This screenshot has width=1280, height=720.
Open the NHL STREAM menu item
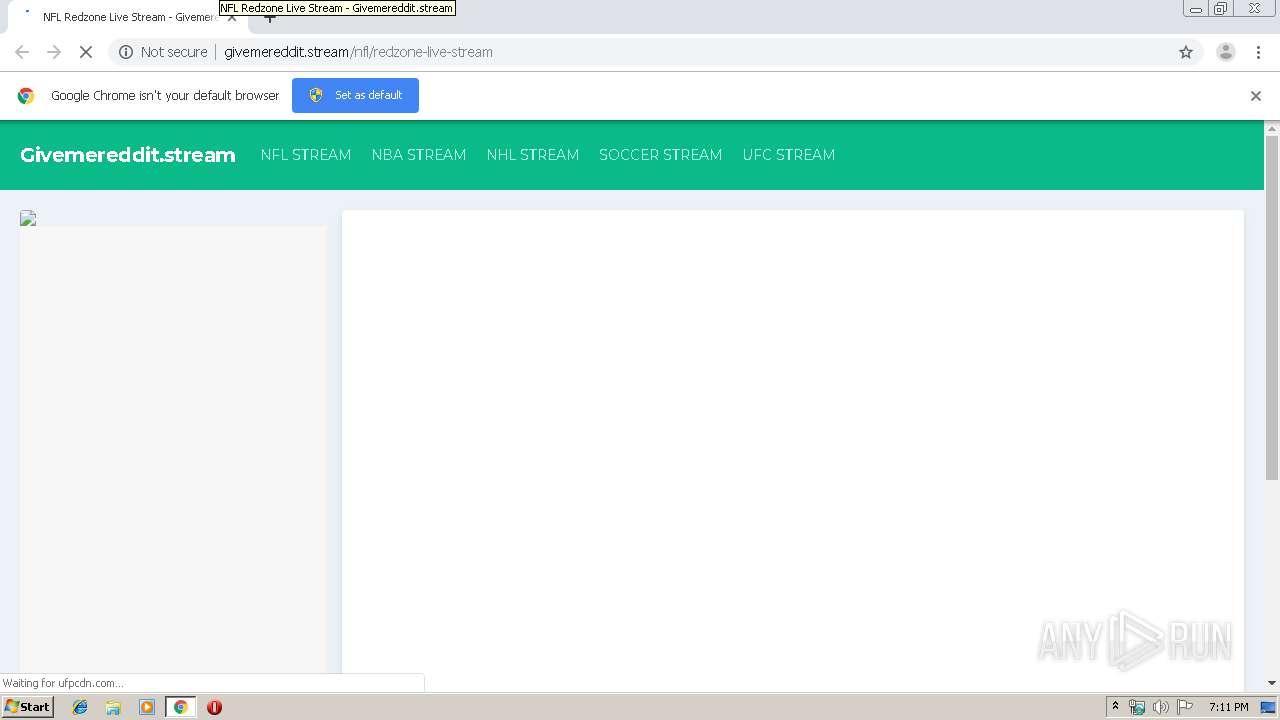[533, 155]
